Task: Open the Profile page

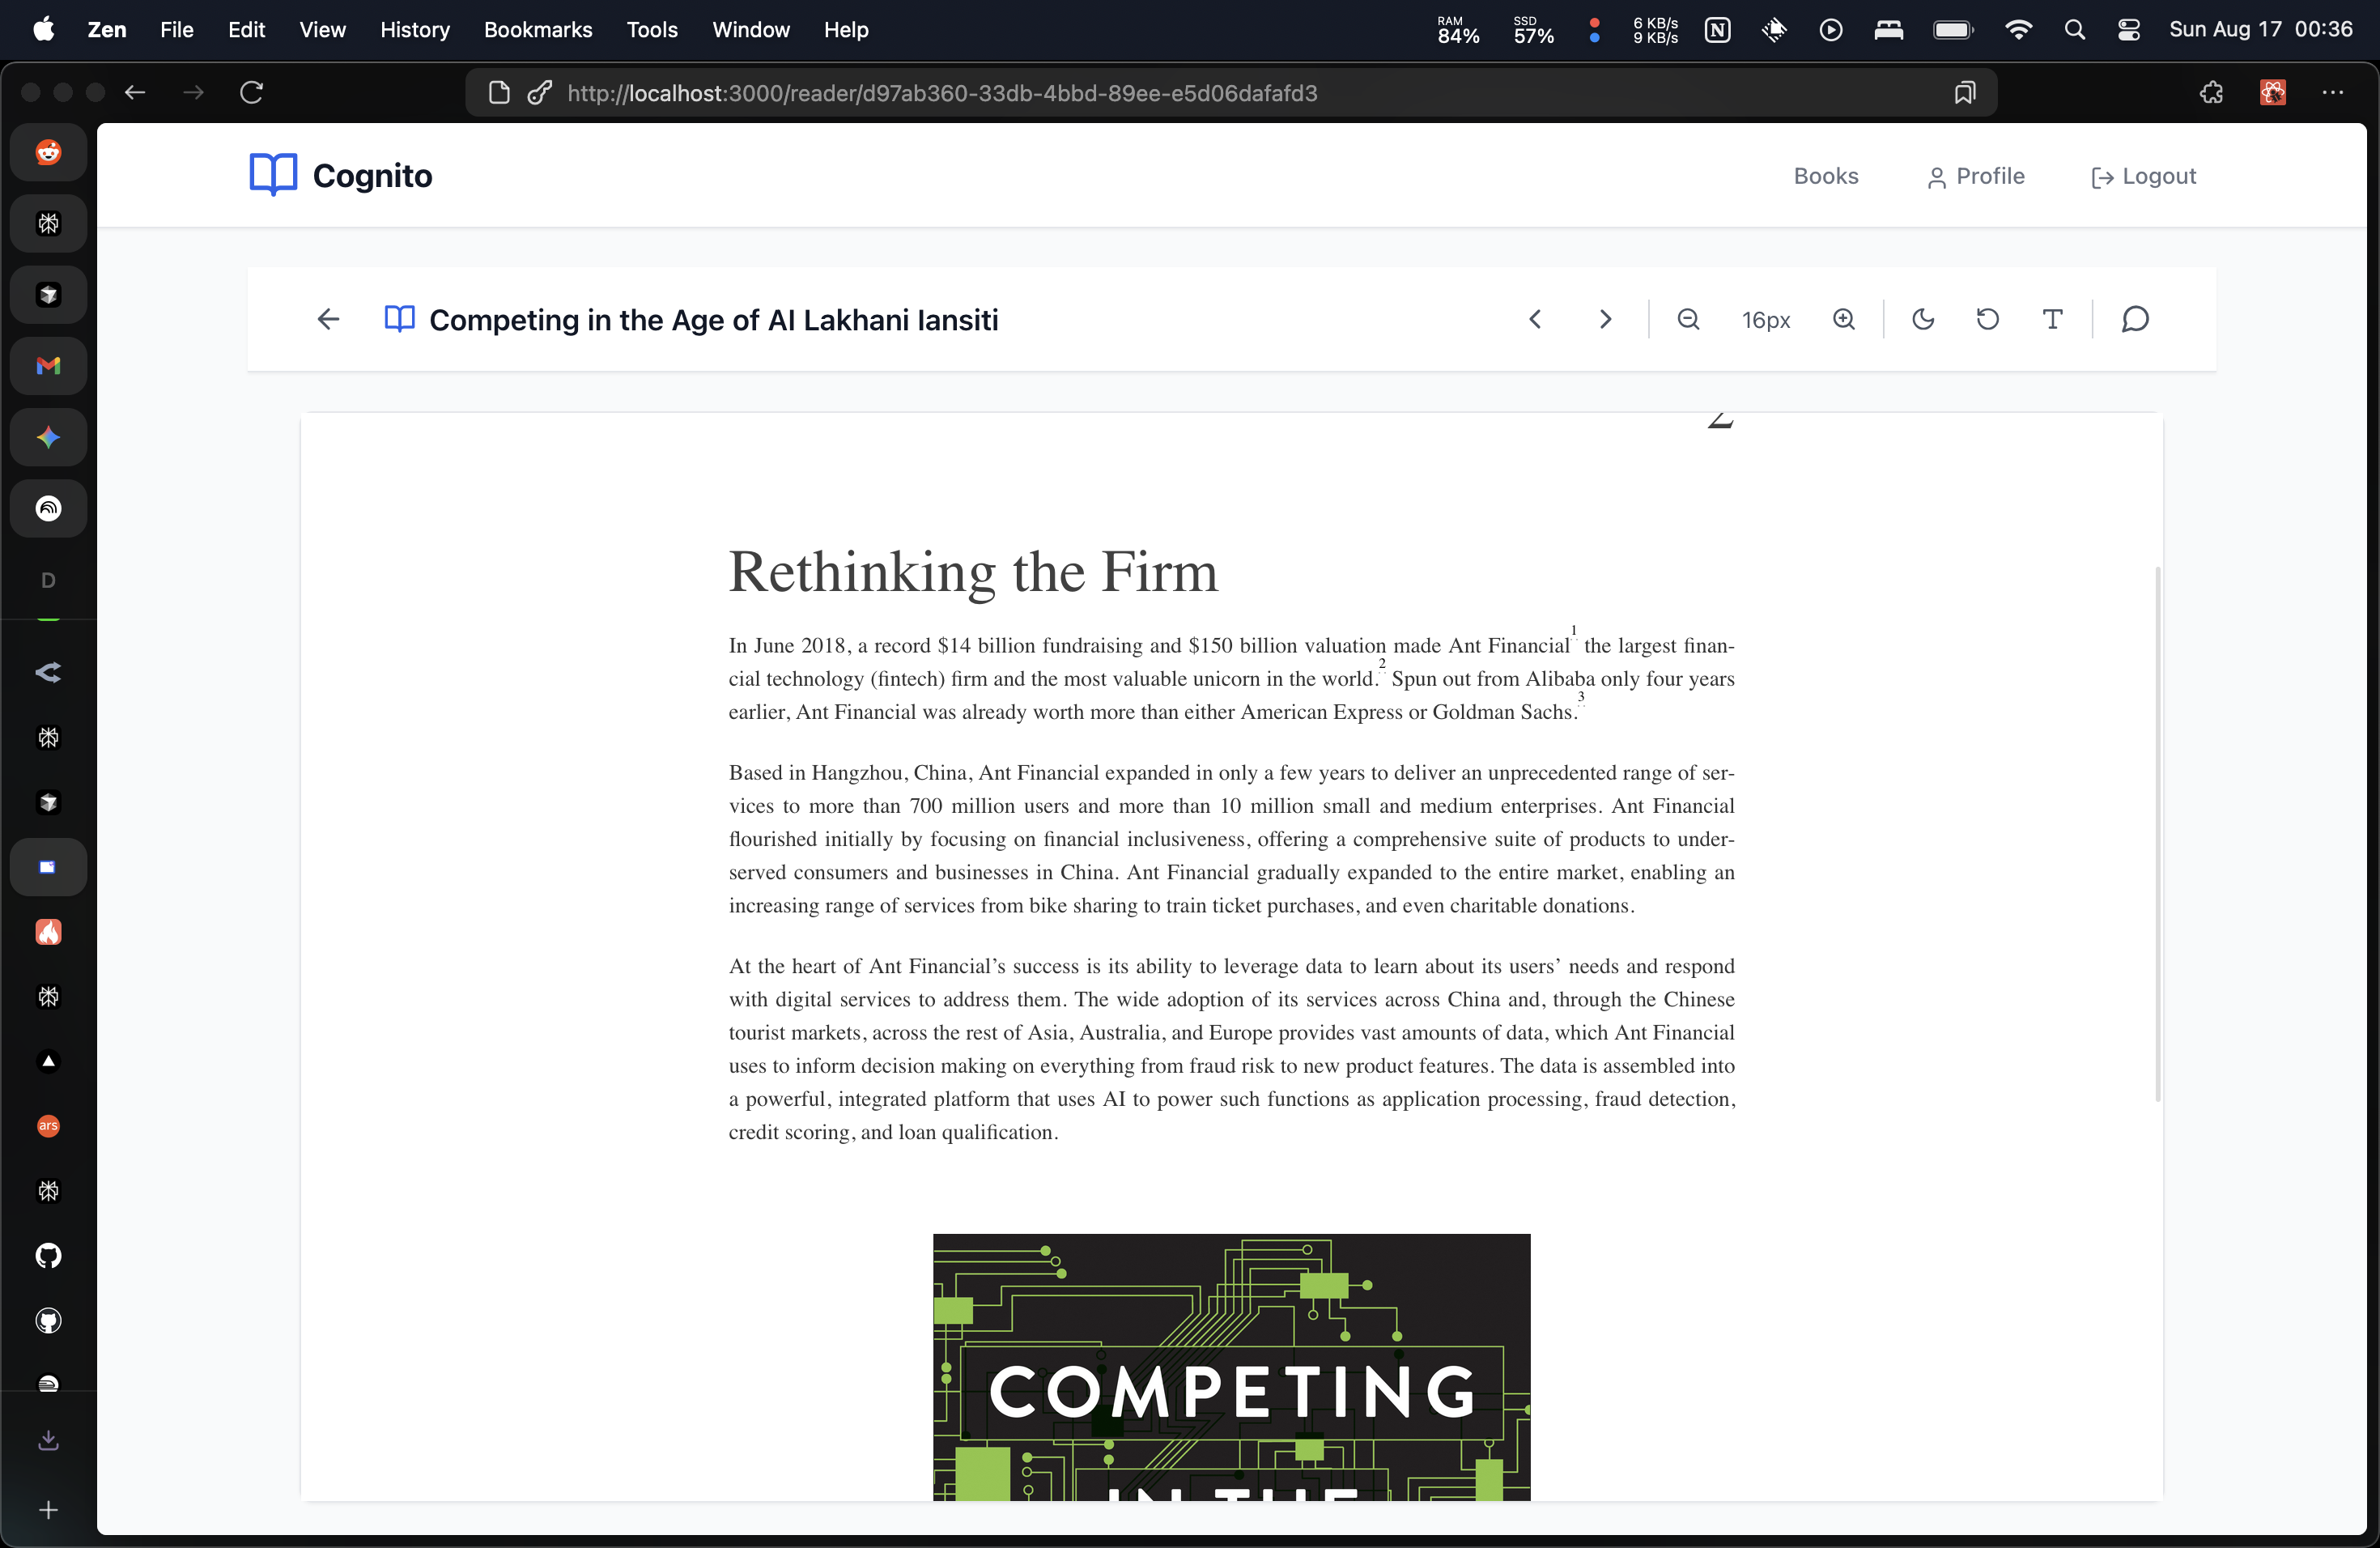Action: pos(1975,176)
